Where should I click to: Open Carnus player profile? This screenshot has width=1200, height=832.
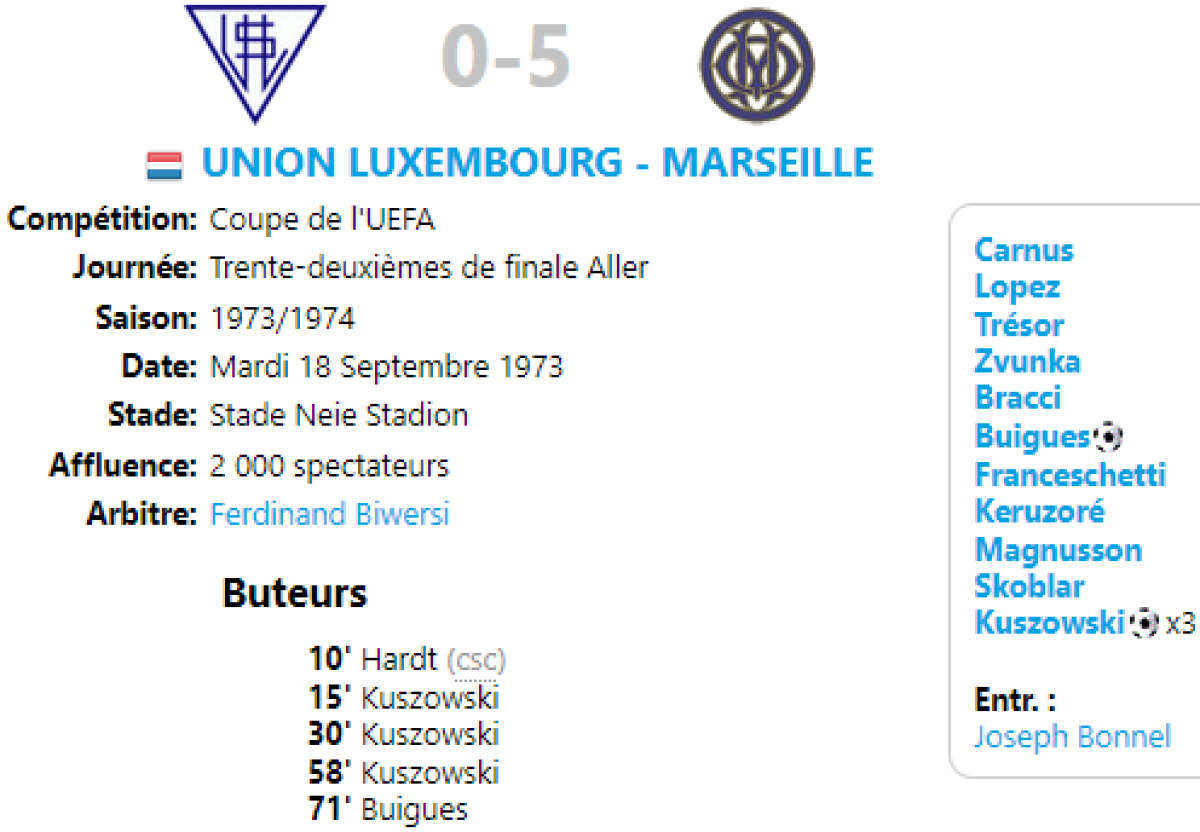point(1024,250)
